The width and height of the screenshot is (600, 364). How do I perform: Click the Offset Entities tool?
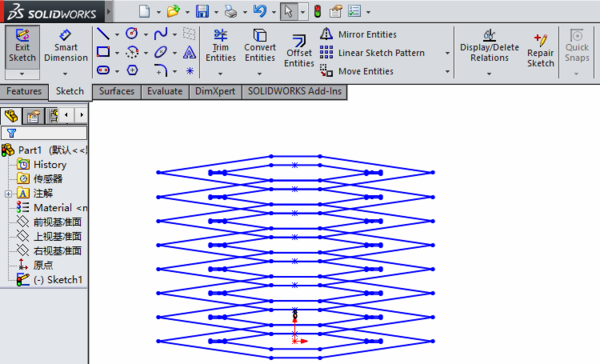coord(299,51)
